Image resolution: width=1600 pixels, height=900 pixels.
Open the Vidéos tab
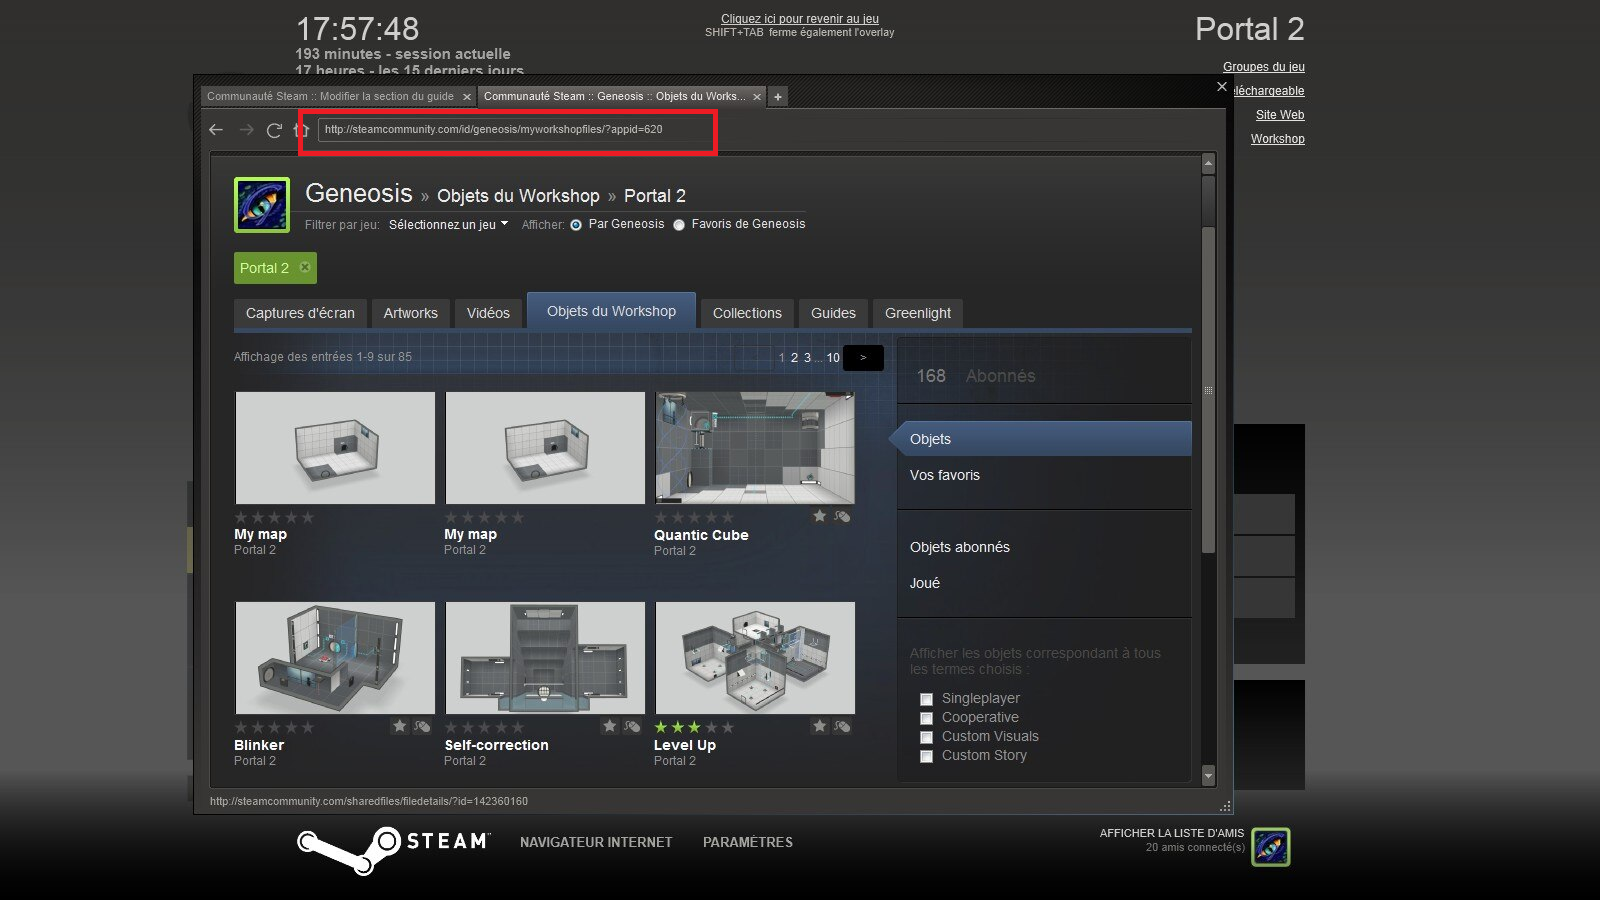pyautogui.click(x=488, y=313)
